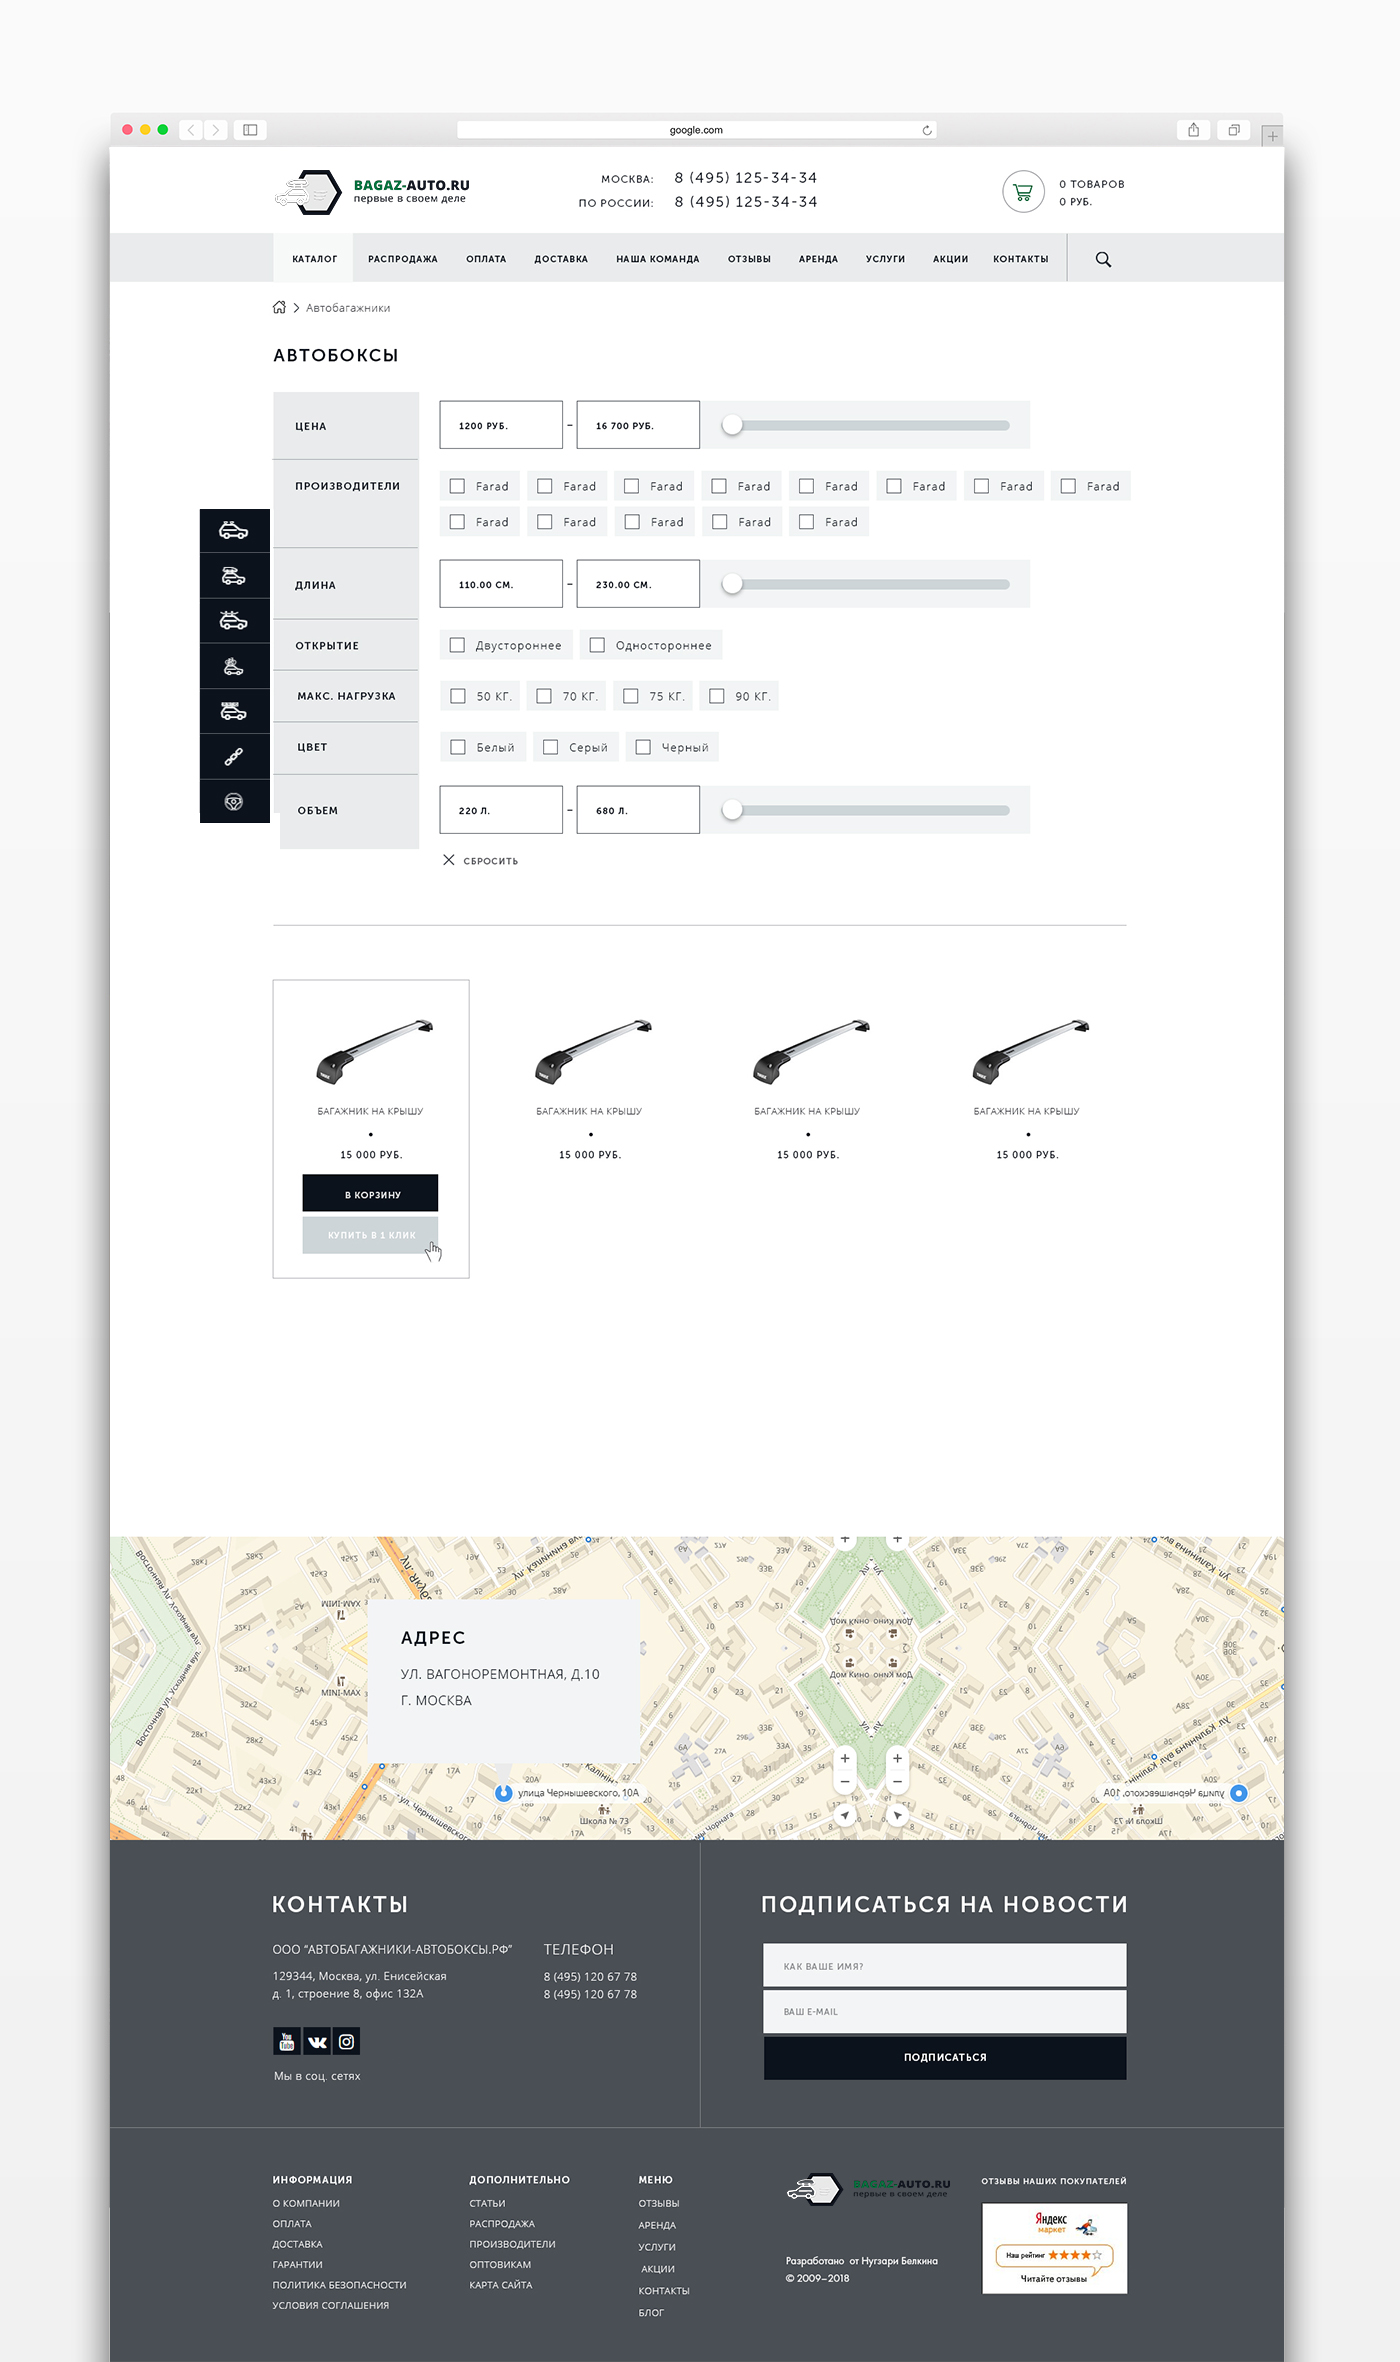Open the Карта сайта footer link
Screen dimensions: 1400x2362
[x=501, y=2285]
